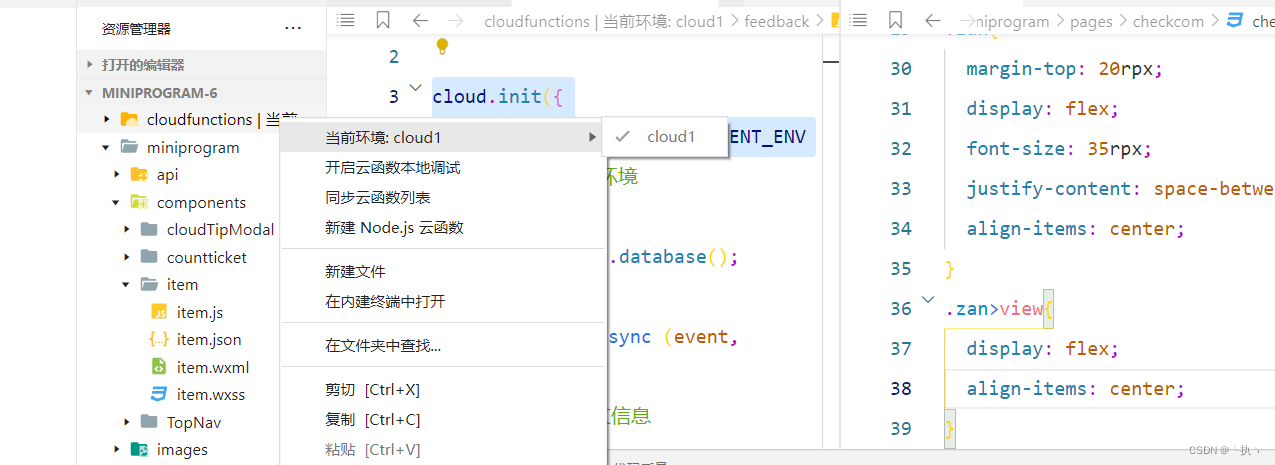Click the cloudTipModal folder icon
This screenshot has height=465, width=1275.
[x=149, y=229]
